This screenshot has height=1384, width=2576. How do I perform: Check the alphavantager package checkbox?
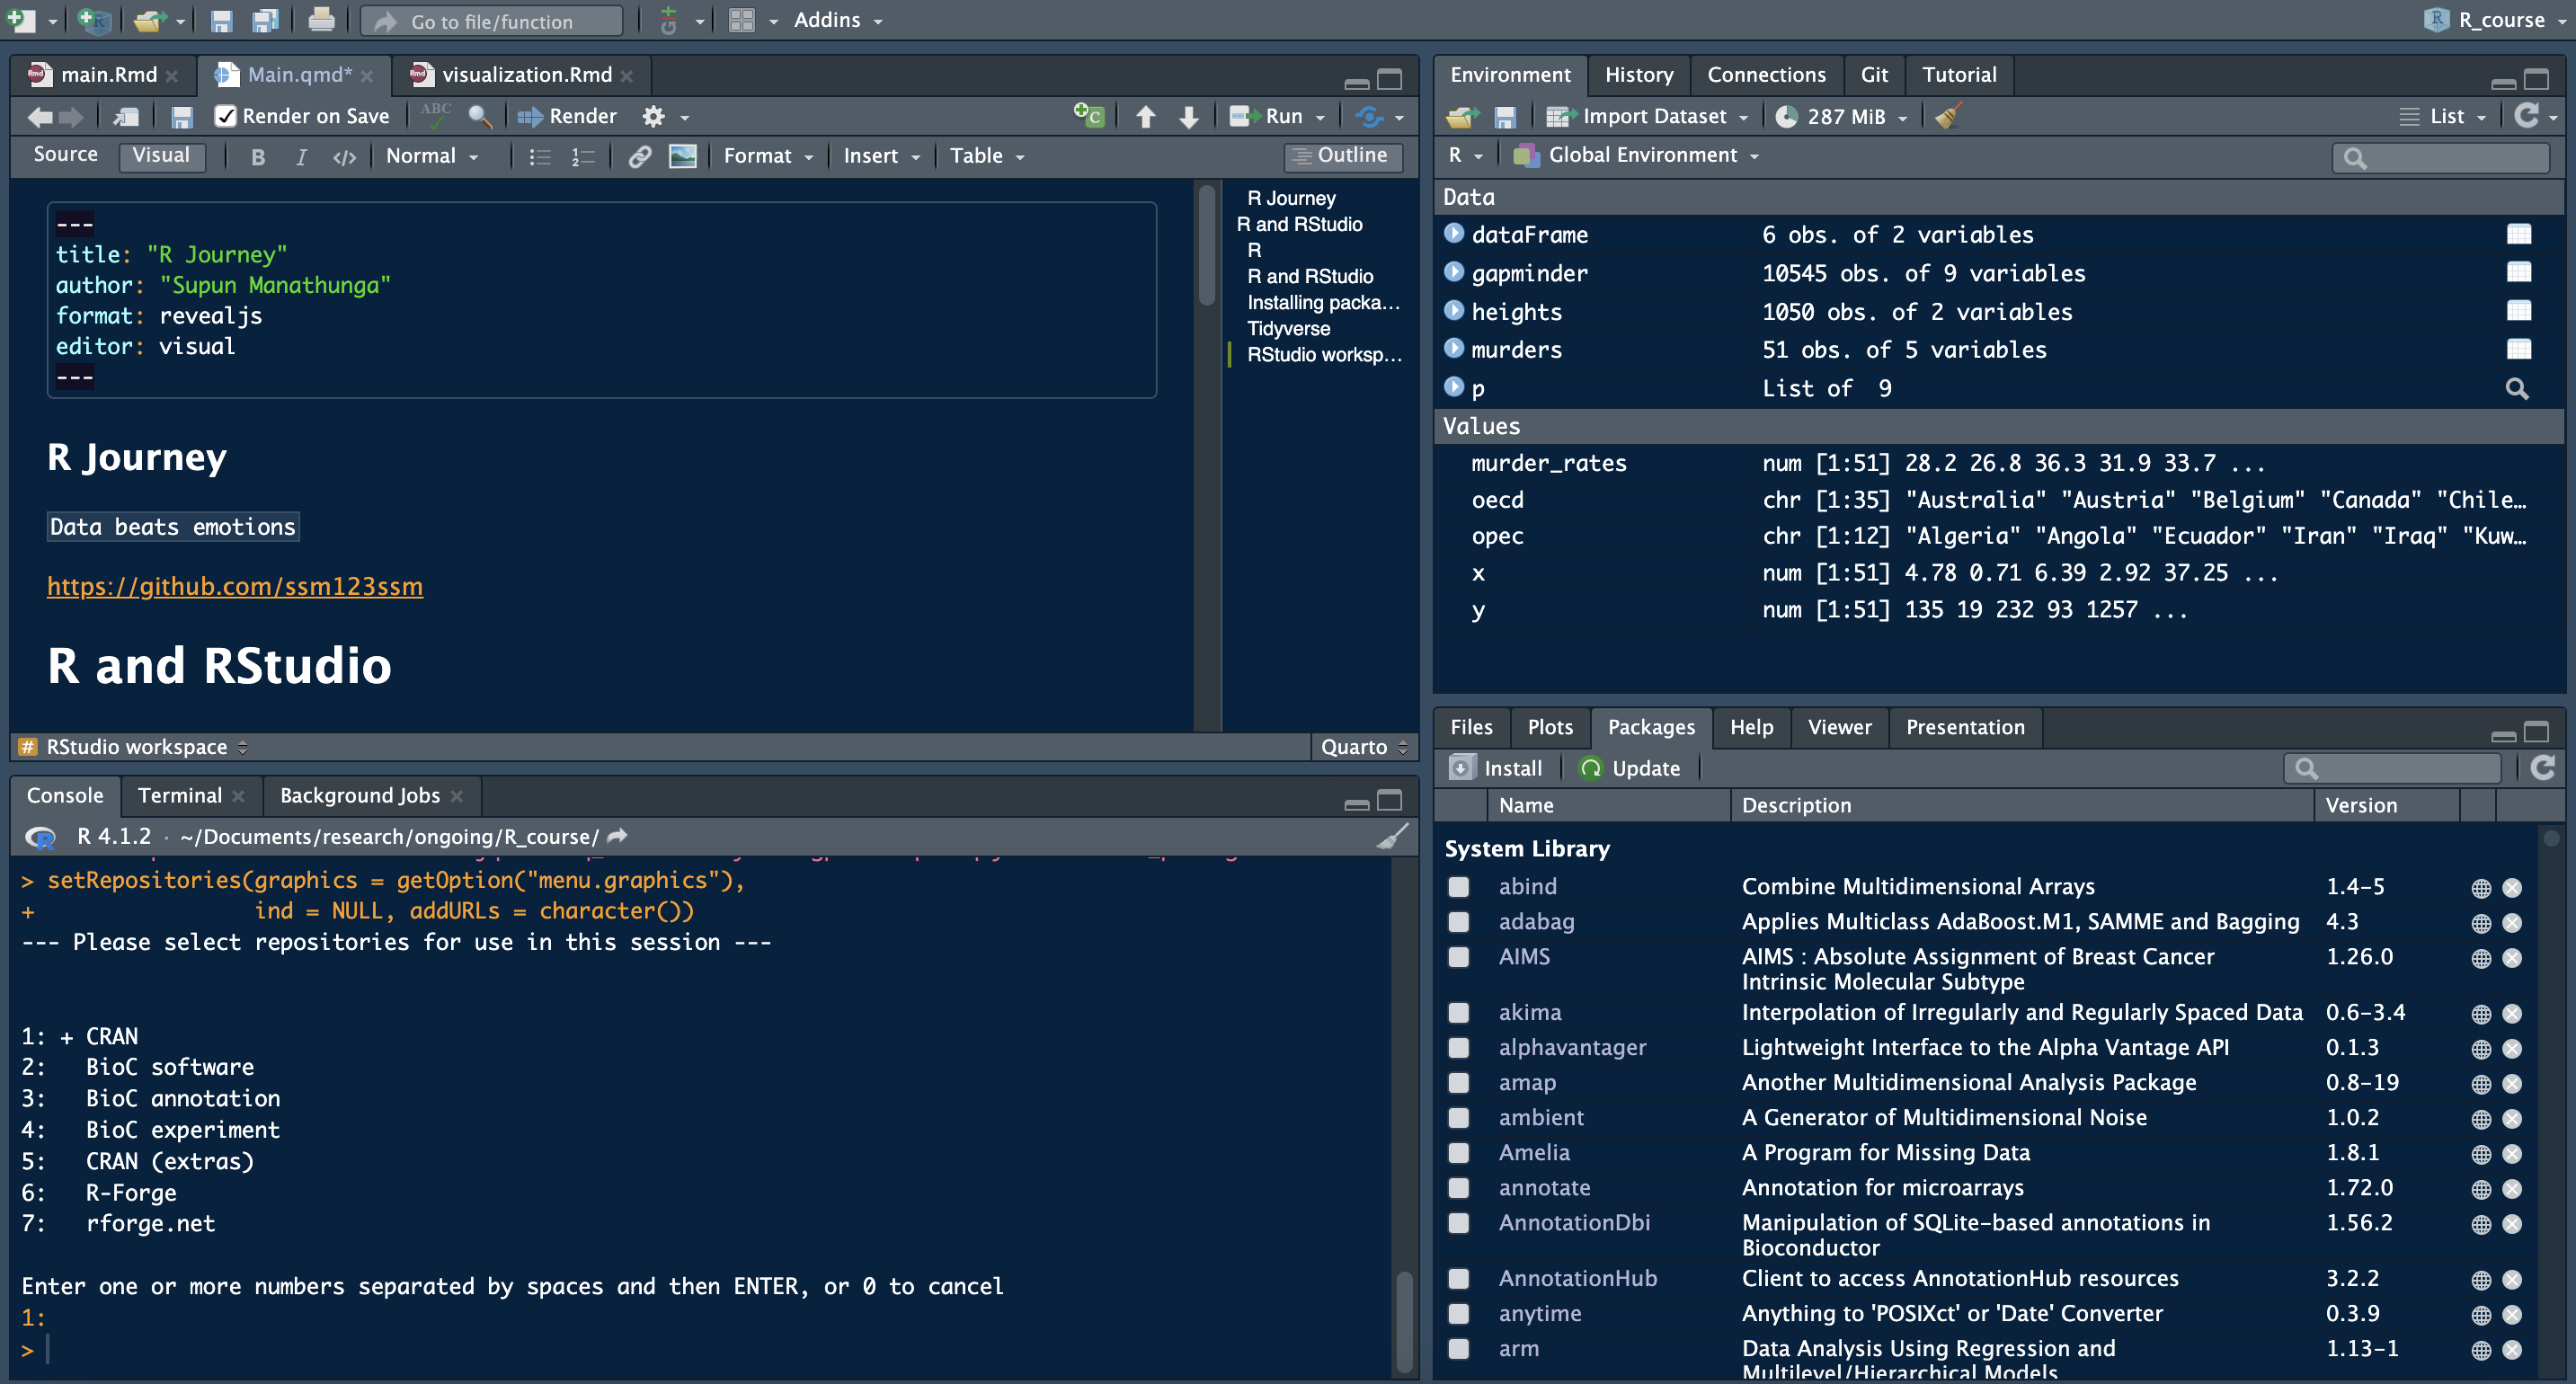[x=1459, y=1048]
